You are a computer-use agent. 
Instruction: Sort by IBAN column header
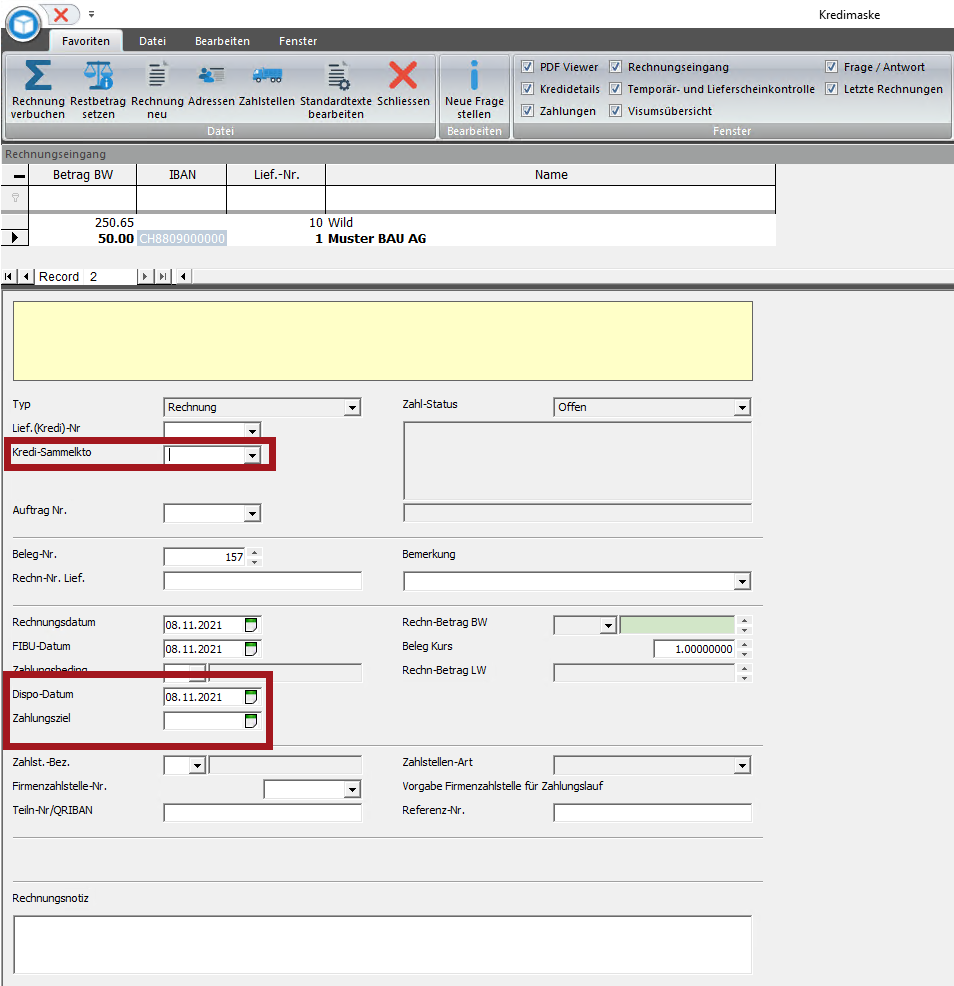182,175
